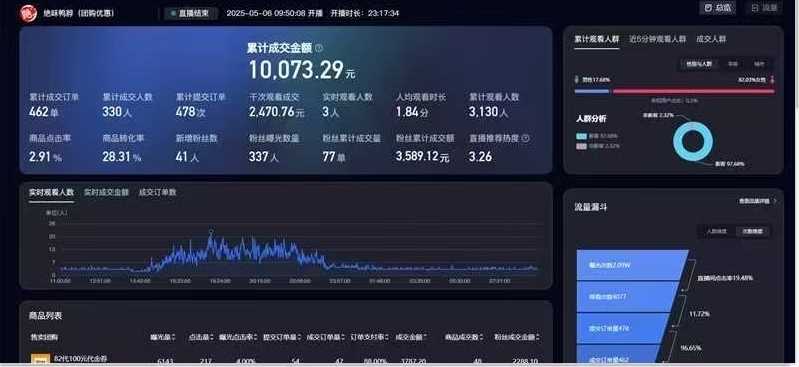The height and width of the screenshot is (367, 799).
Task: Sort the product list by 曝光量
Action: click(x=163, y=337)
